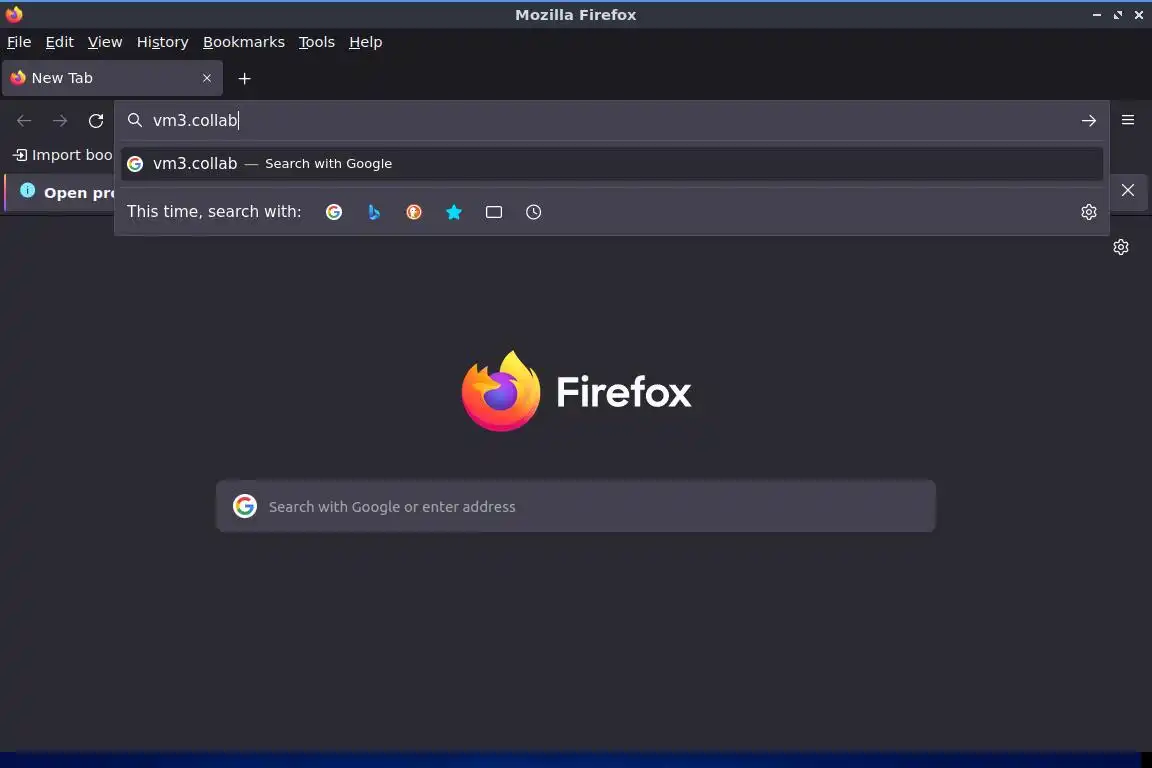This screenshot has height=768, width=1152.
Task: Search in Bookmarks star icon
Action: point(454,212)
